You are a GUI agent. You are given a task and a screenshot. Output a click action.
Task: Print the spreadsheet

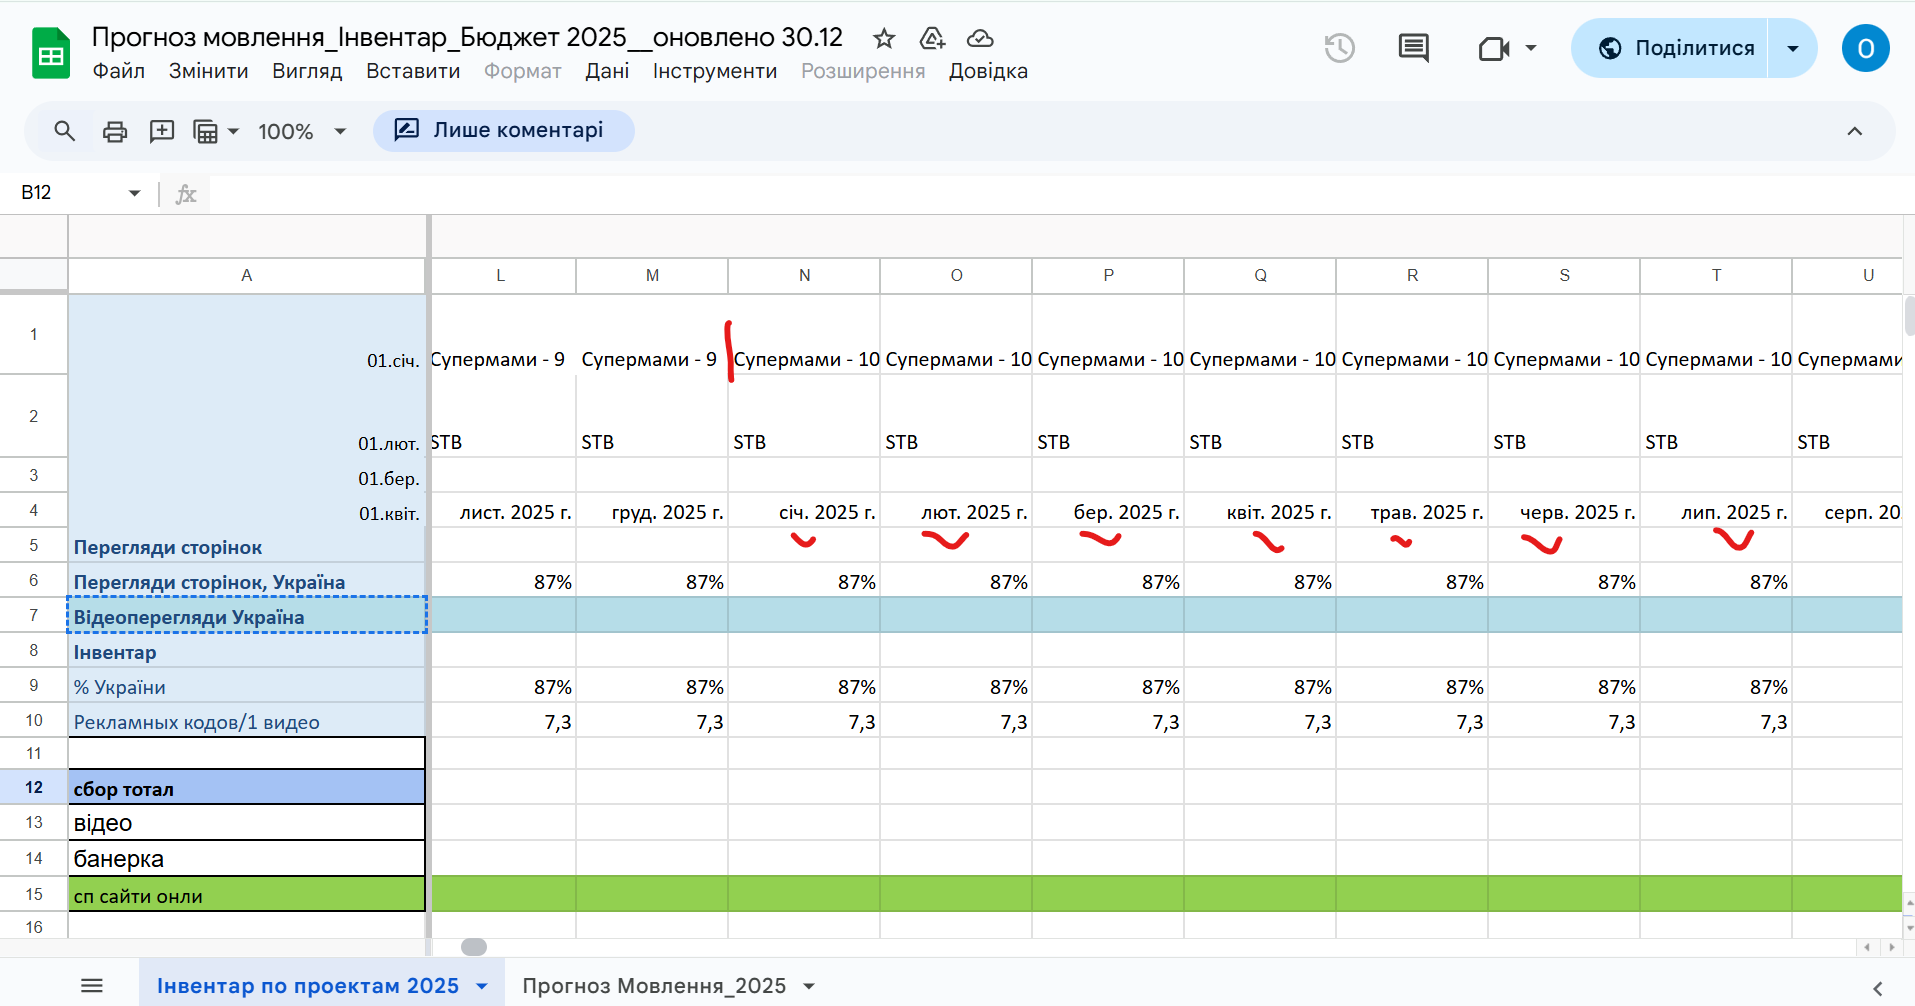[x=115, y=131]
